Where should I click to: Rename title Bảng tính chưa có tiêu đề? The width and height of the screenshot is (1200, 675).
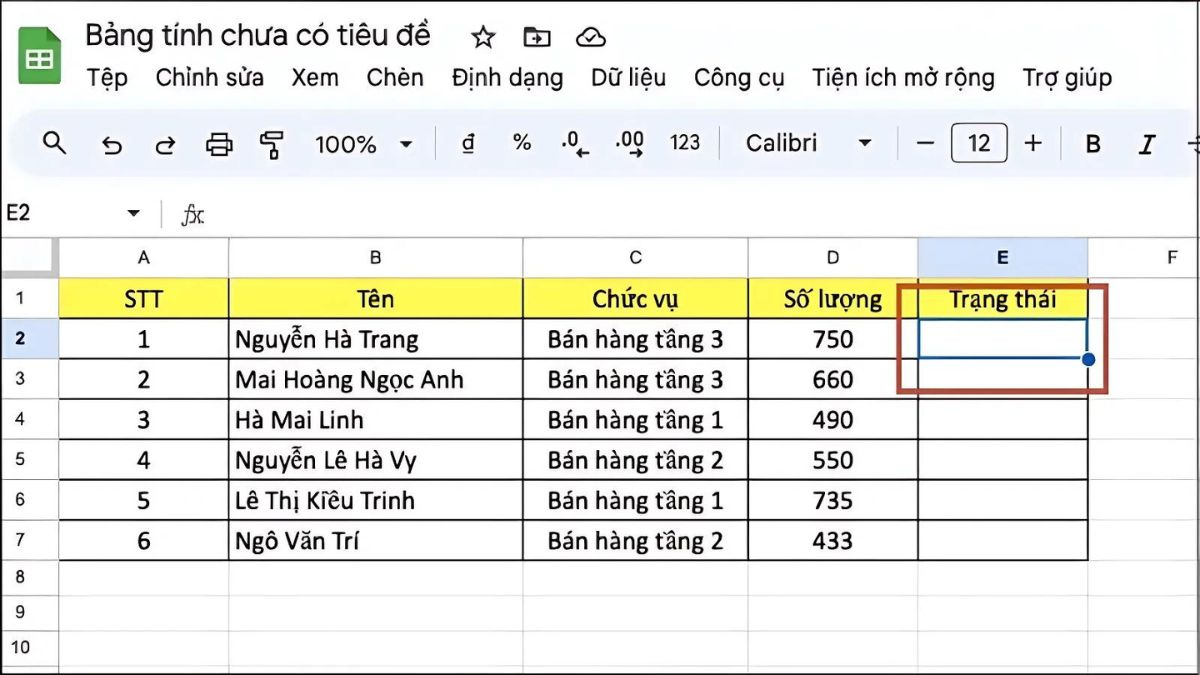click(x=258, y=36)
